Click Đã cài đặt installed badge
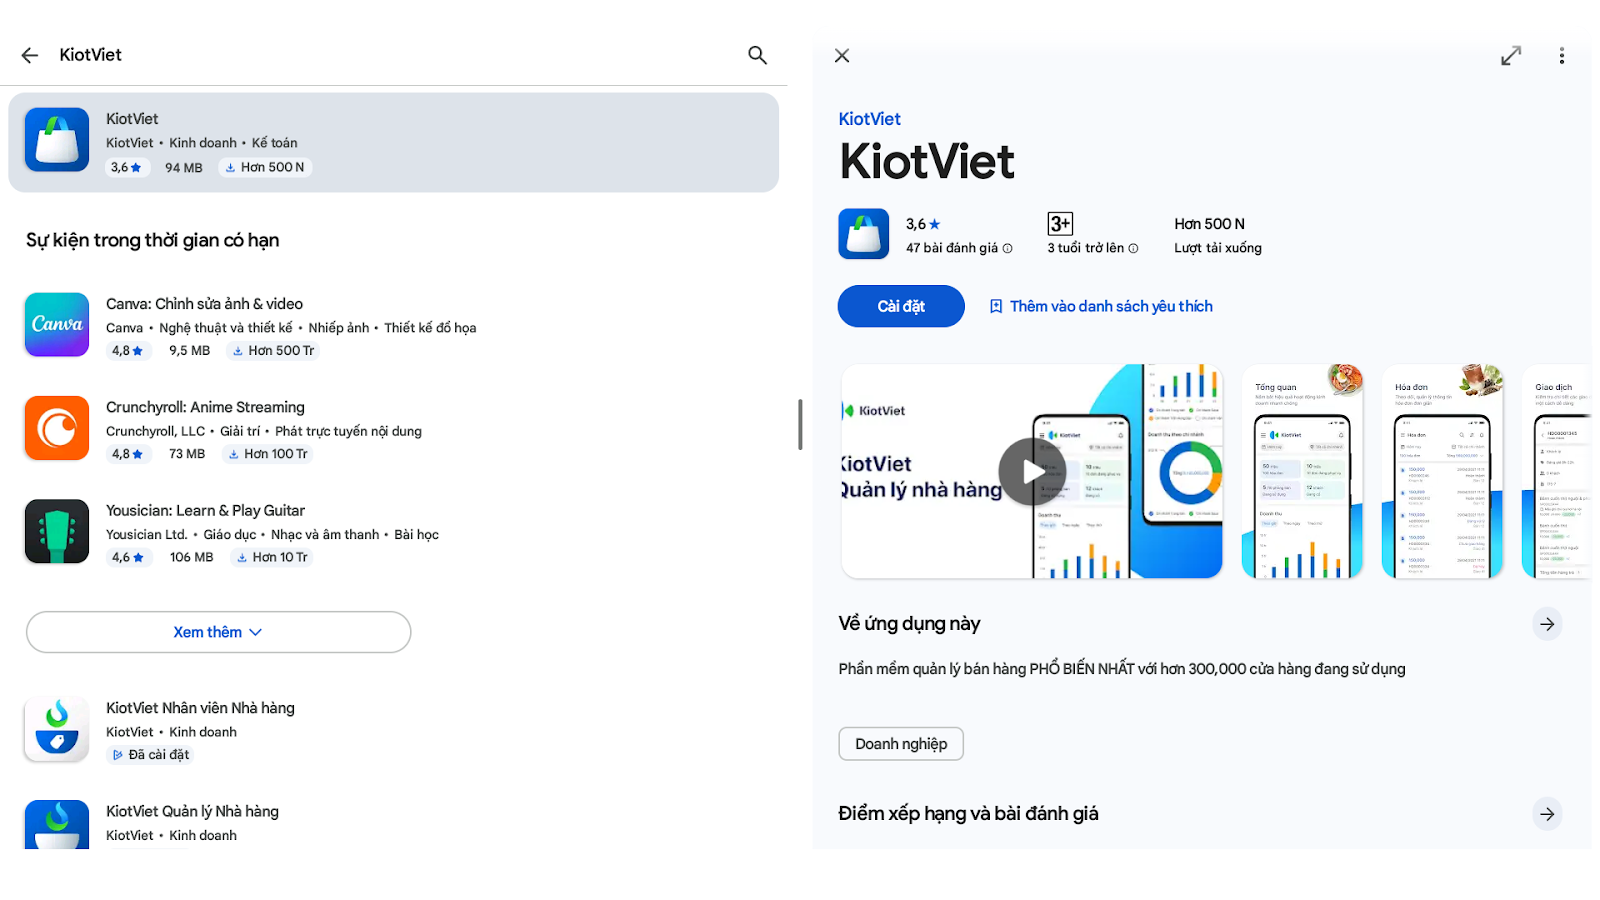Image resolution: width=1600 pixels, height=900 pixels. (150, 755)
